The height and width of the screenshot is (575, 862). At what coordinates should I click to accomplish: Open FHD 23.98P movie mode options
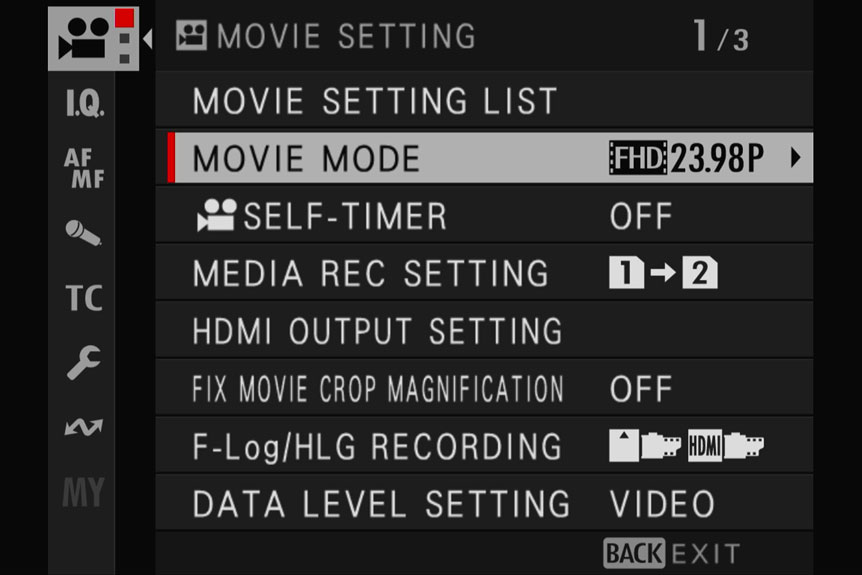point(687,158)
